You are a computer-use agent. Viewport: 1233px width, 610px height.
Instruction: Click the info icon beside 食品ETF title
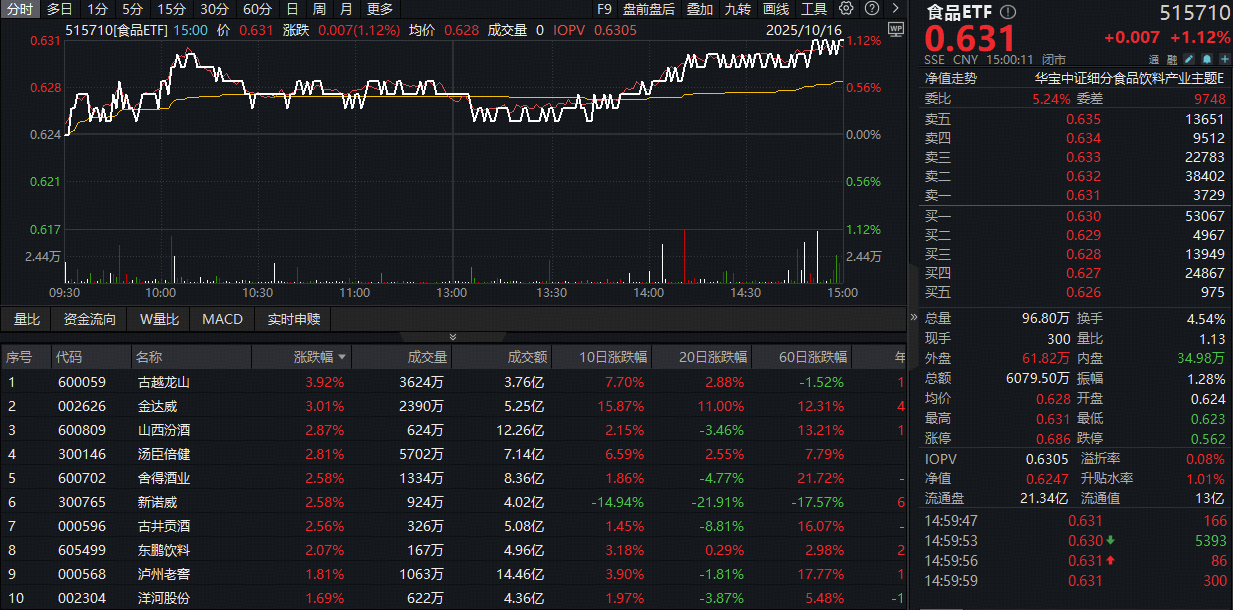(x=1008, y=13)
